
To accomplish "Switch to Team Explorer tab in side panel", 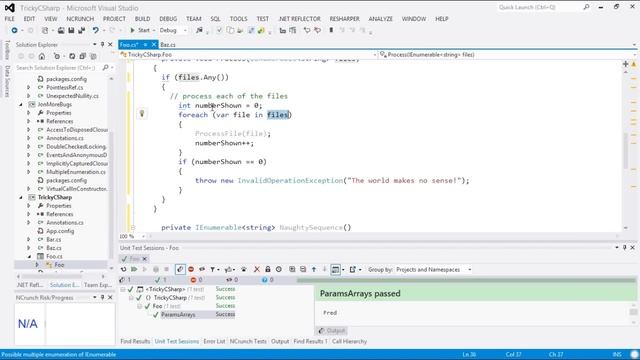I will click(x=97, y=285).
